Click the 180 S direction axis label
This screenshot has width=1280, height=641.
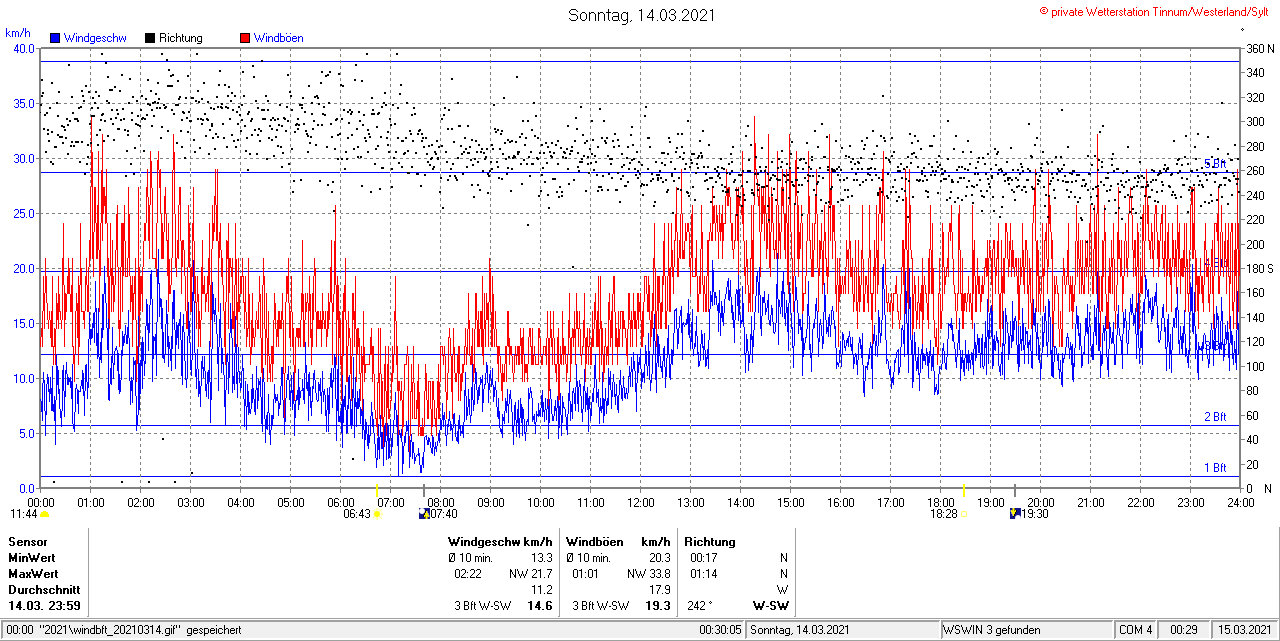pos(1258,268)
